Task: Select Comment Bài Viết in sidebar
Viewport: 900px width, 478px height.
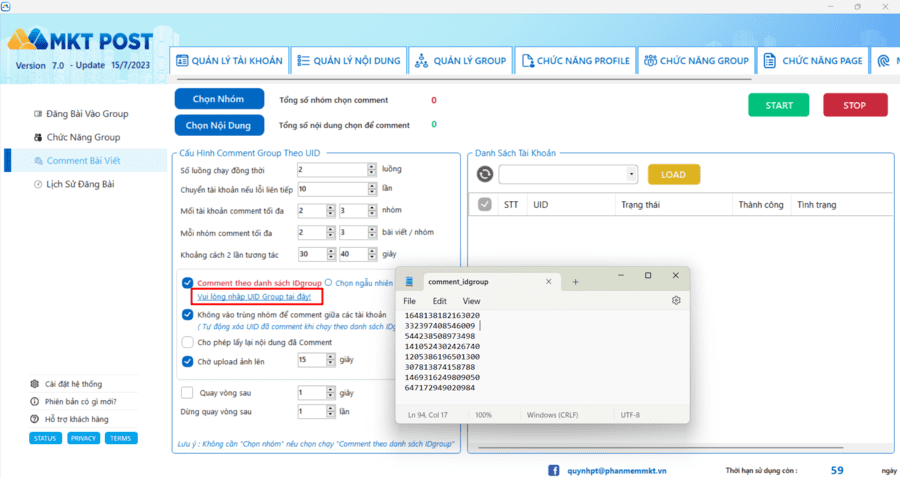Action: click(86, 161)
